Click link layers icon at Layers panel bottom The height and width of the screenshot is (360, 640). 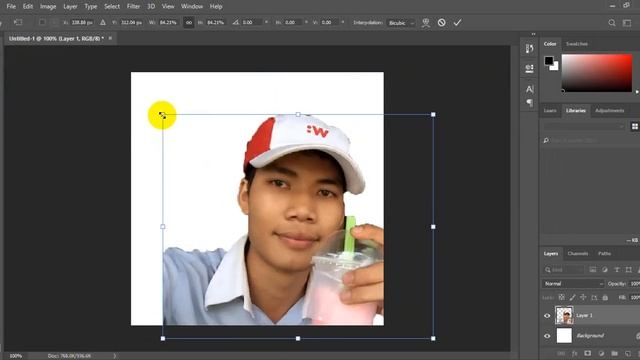coord(561,353)
